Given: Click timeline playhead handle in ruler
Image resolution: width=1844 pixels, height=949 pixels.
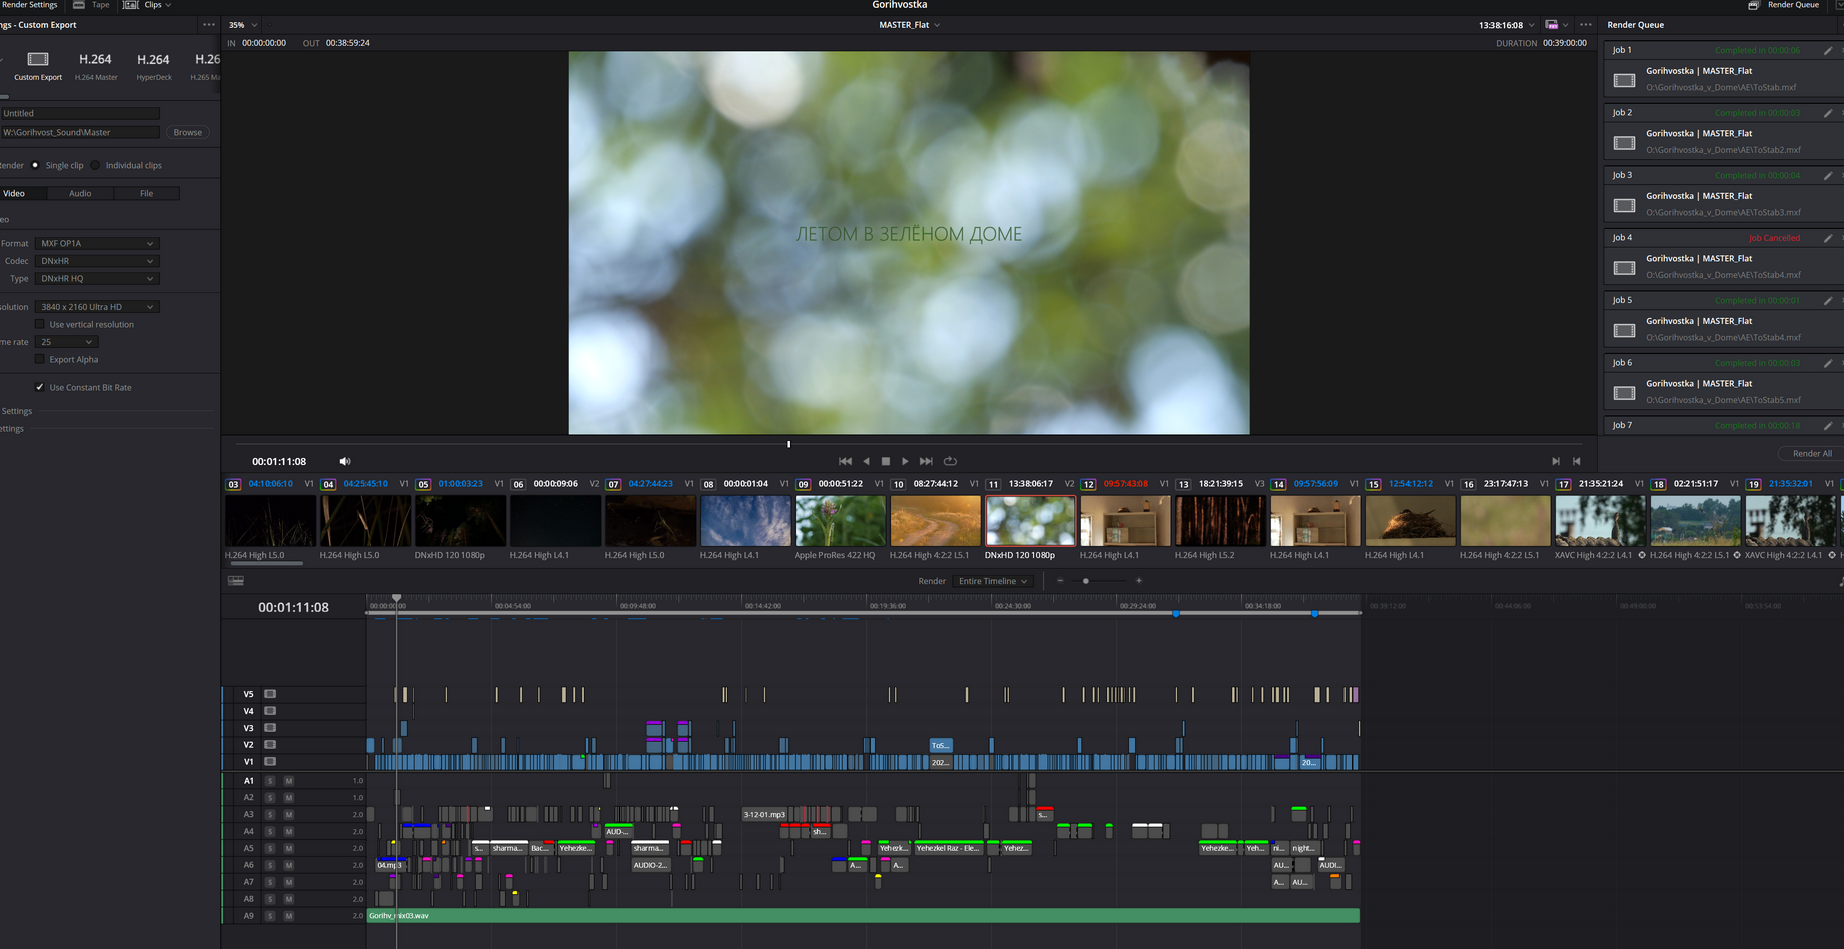Looking at the screenshot, I should (x=397, y=598).
